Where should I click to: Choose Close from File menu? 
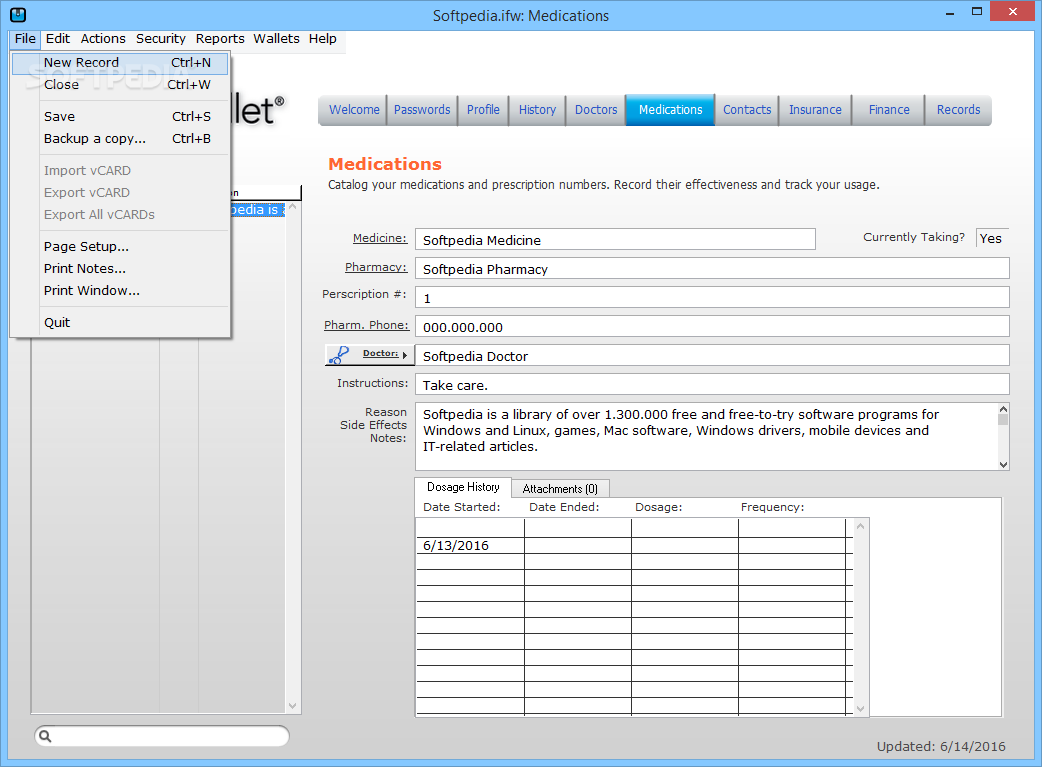(x=120, y=84)
